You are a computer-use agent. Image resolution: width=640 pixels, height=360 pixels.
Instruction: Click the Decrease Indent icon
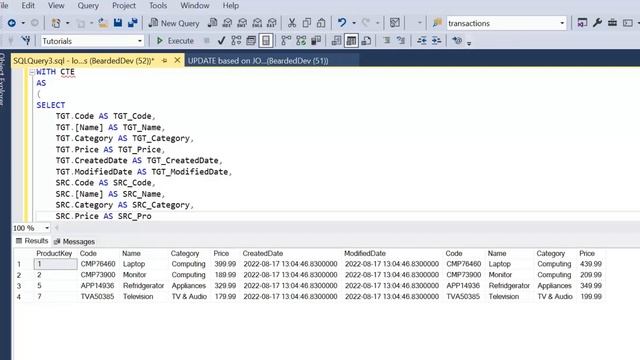pos(422,40)
